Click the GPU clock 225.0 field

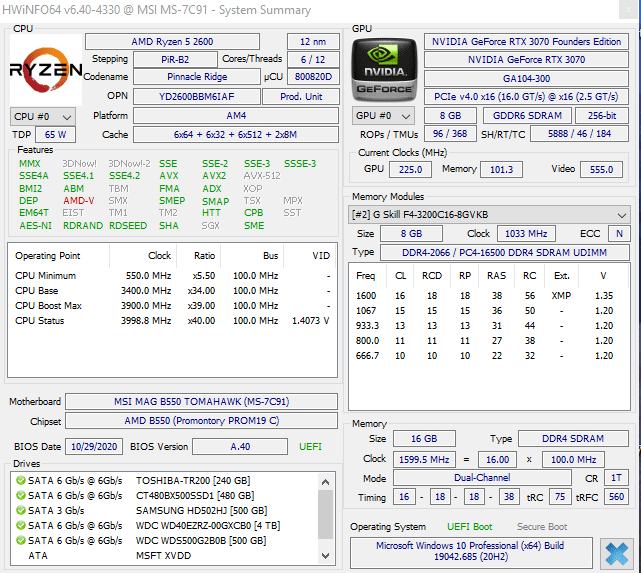(410, 170)
